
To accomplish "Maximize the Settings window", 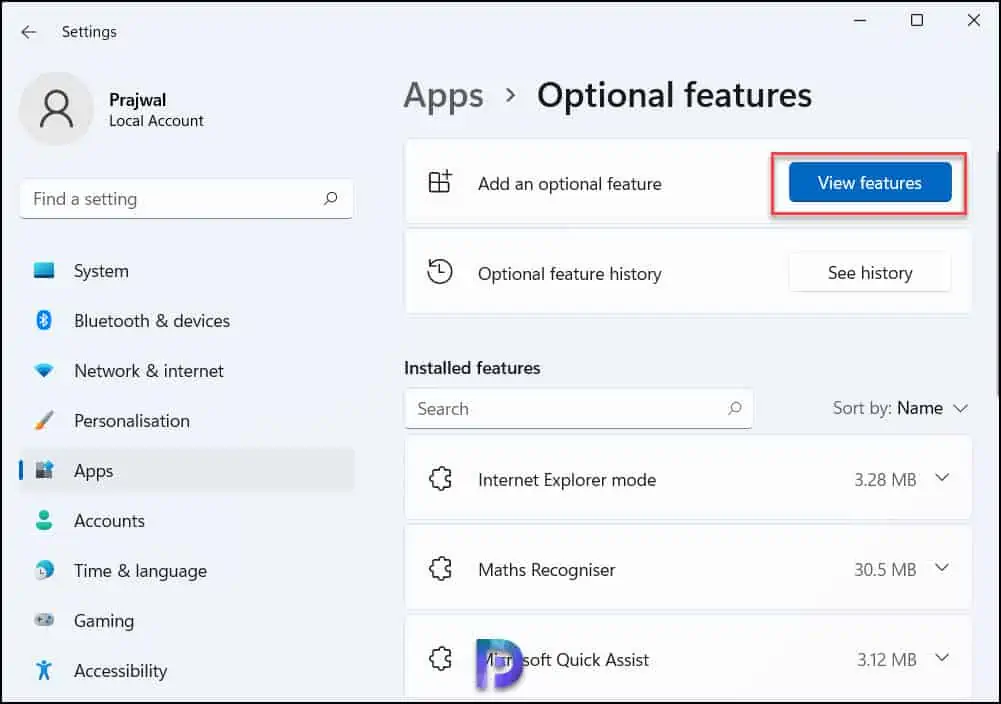I will click(917, 20).
